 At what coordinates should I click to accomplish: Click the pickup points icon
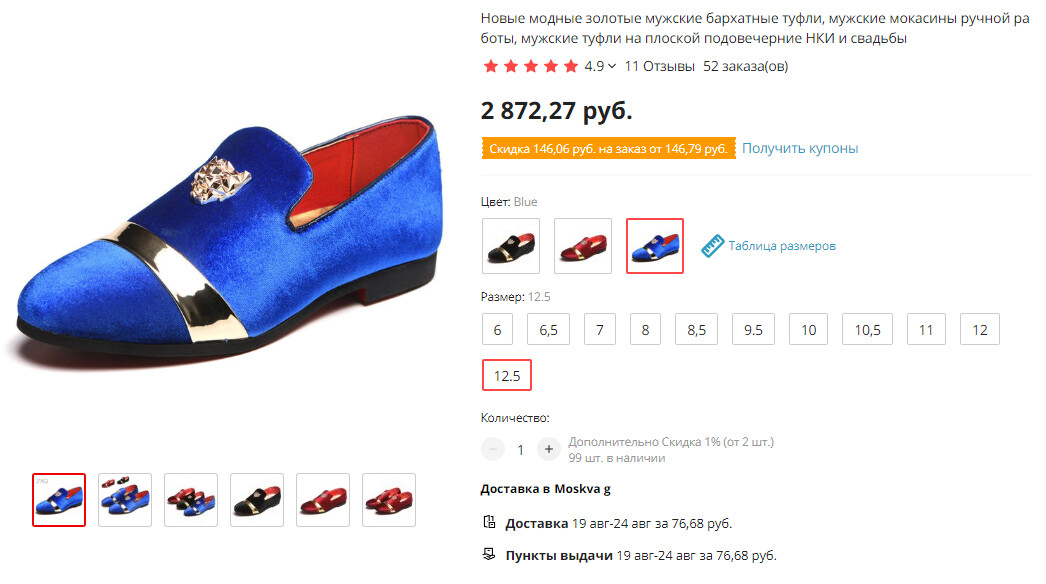[x=489, y=554]
